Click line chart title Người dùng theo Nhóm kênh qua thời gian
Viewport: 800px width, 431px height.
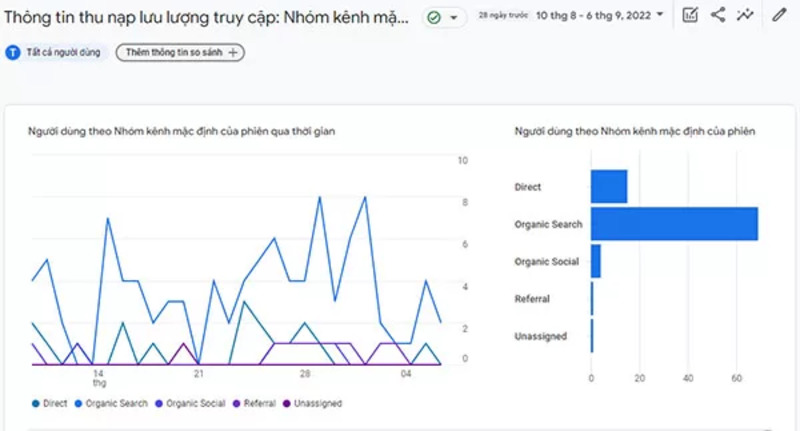coord(181,131)
